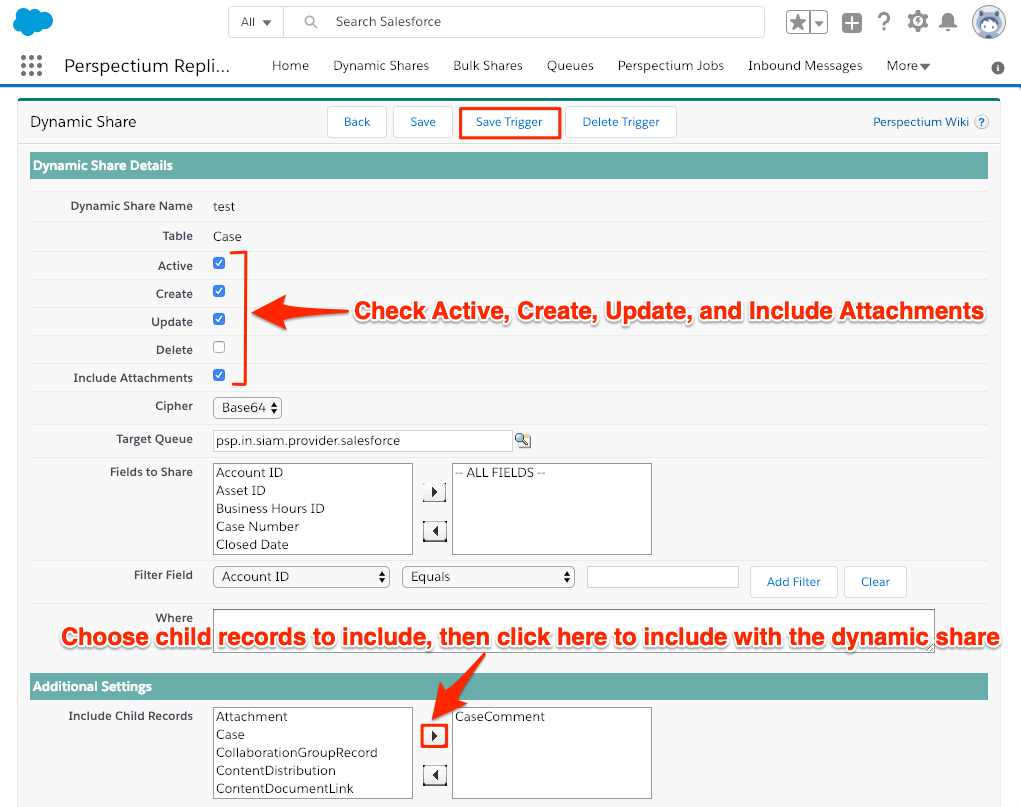Open the Cipher Base64 dropdown
This screenshot has height=807, width=1021.
(247, 408)
